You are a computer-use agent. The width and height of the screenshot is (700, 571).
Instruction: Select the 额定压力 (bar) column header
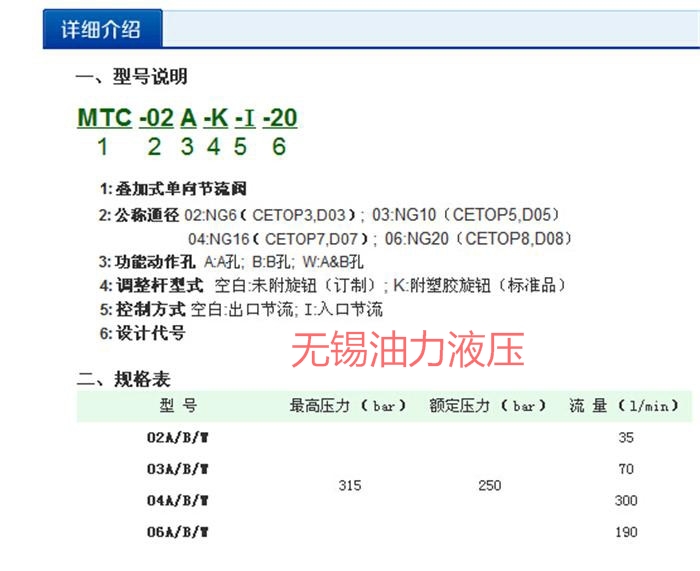click(489, 406)
